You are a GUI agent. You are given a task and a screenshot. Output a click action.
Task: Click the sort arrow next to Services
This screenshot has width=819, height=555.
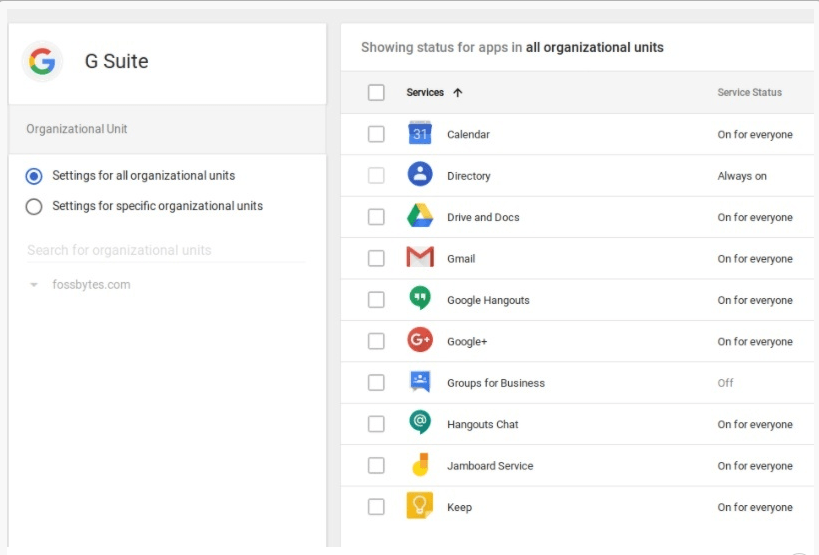point(458,92)
